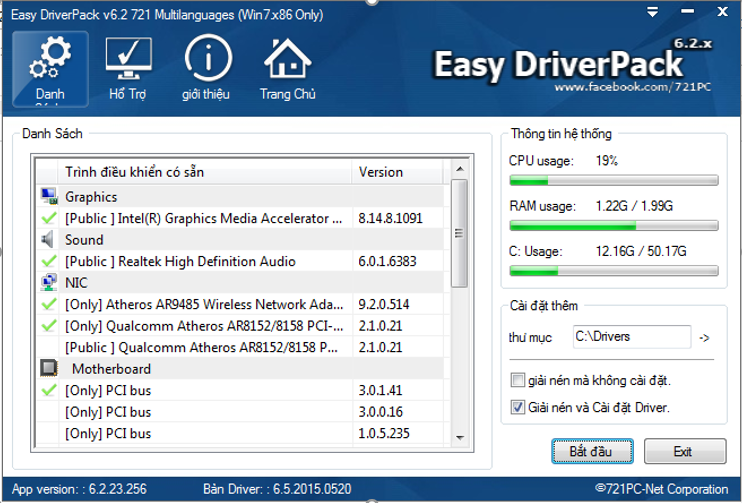Go to Trang Chủ home icon
The width and height of the screenshot is (742, 503).
pos(287,69)
